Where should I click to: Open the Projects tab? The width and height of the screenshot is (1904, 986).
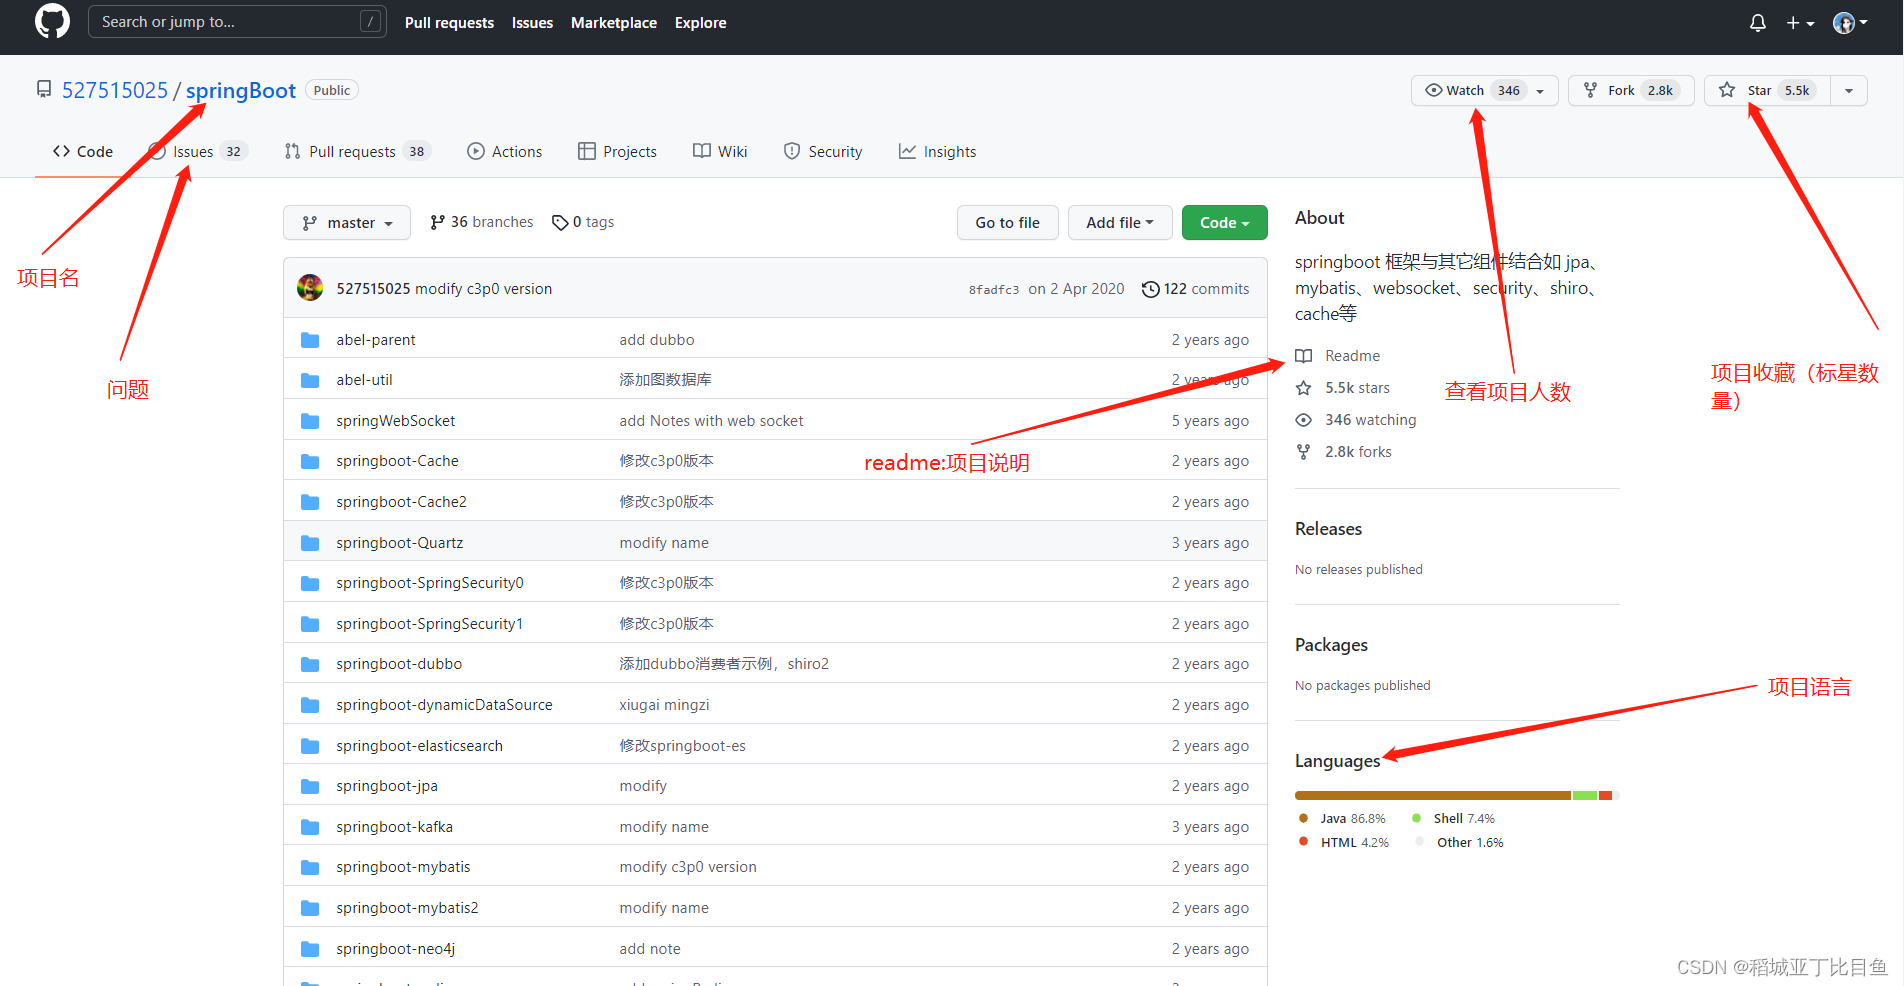pos(618,152)
